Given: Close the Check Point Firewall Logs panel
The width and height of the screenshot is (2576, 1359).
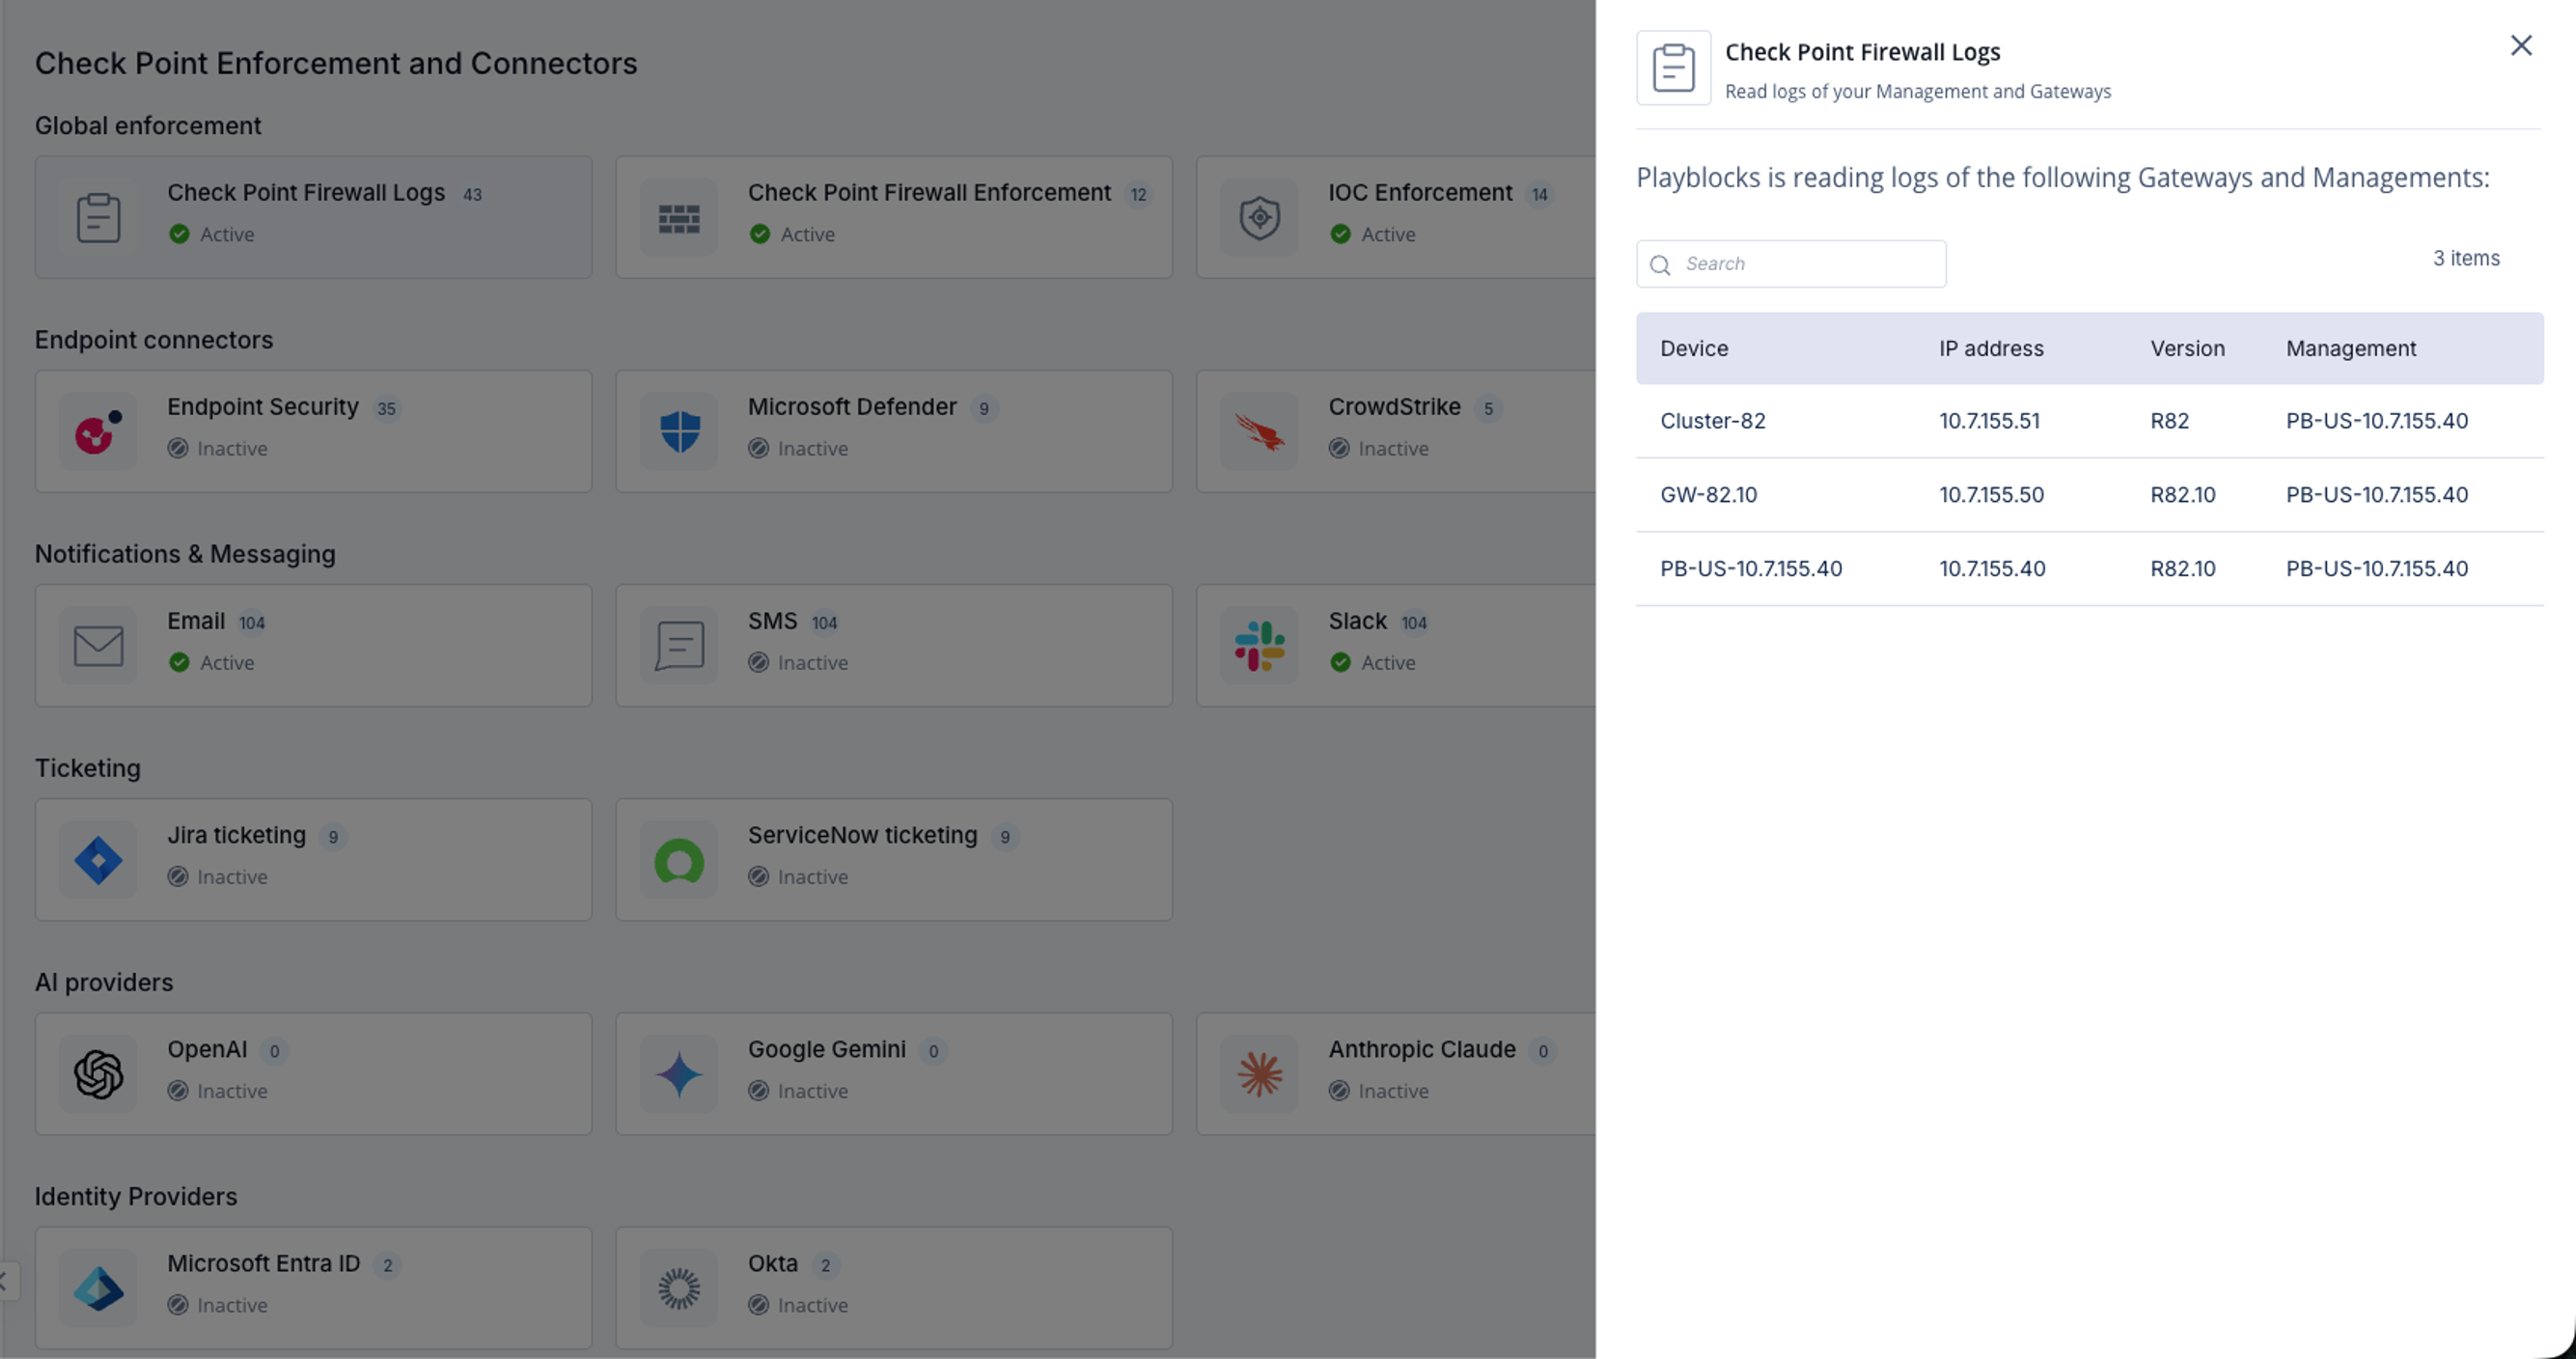Looking at the screenshot, I should point(2520,46).
